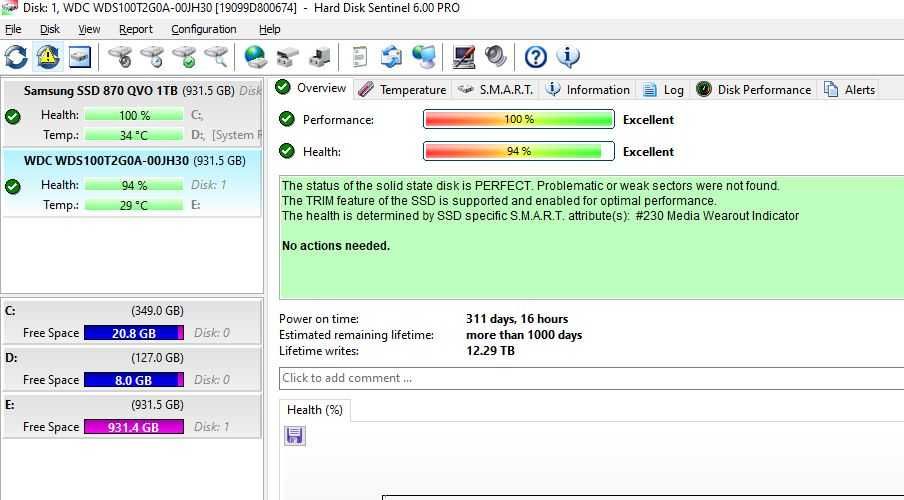This screenshot has width=904, height=500.
Task: Open the Help menu
Action: (269, 29)
